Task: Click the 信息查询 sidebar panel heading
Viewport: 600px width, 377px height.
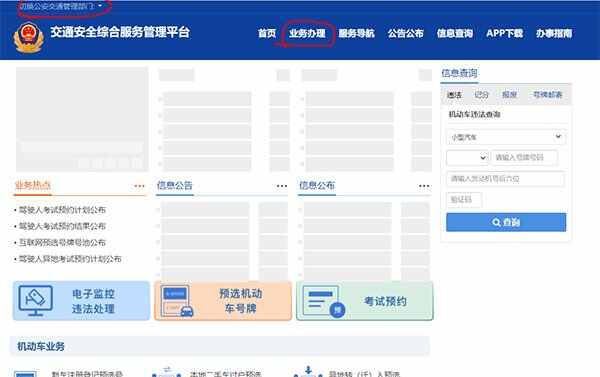Action: pos(459,73)
